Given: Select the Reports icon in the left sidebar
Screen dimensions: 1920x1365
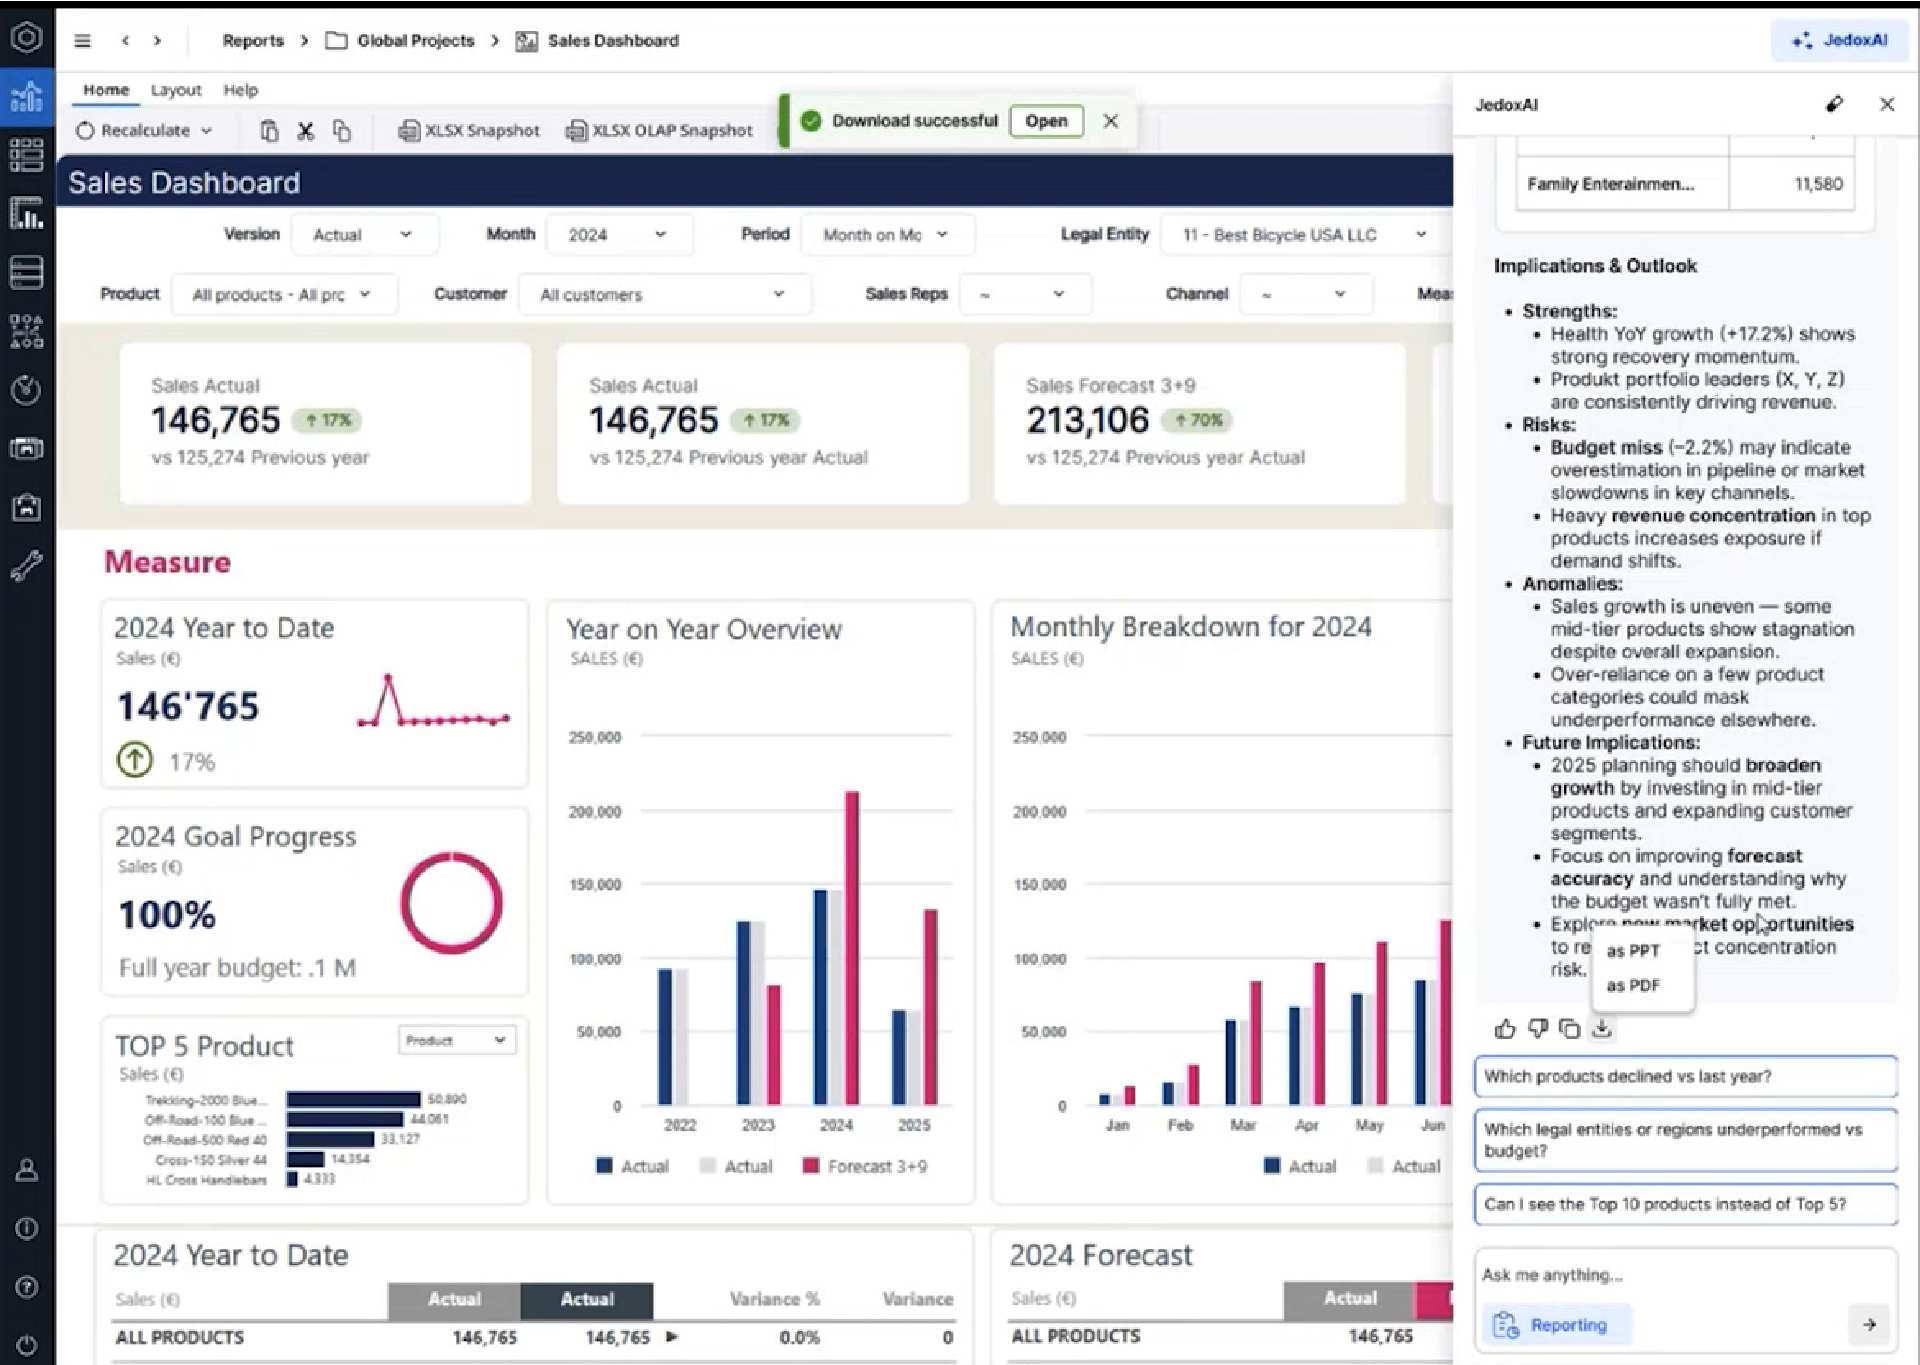Looking at the screenshot, I should (26, 97).
